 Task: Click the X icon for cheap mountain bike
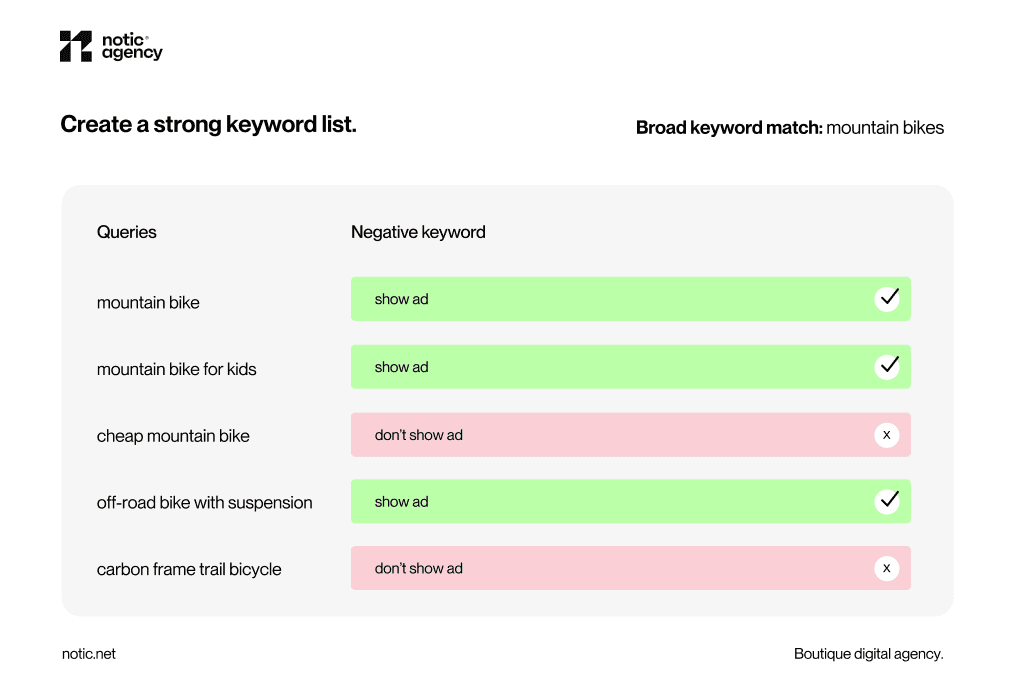[x=887, y=435]
